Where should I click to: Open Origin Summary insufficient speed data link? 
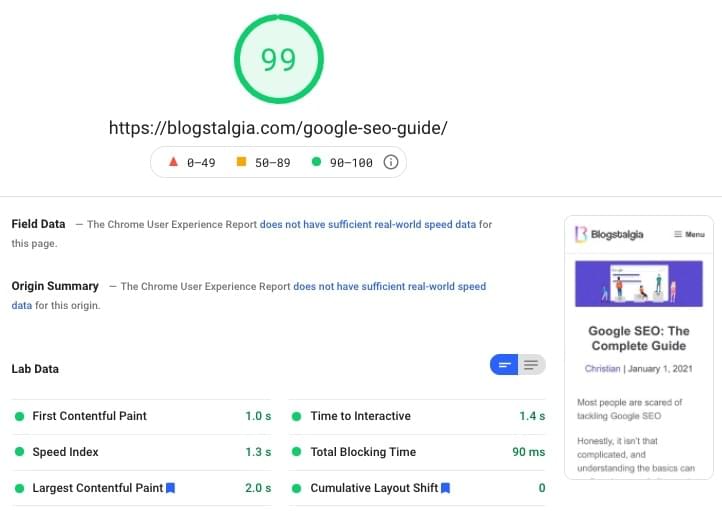pos(389,287)
